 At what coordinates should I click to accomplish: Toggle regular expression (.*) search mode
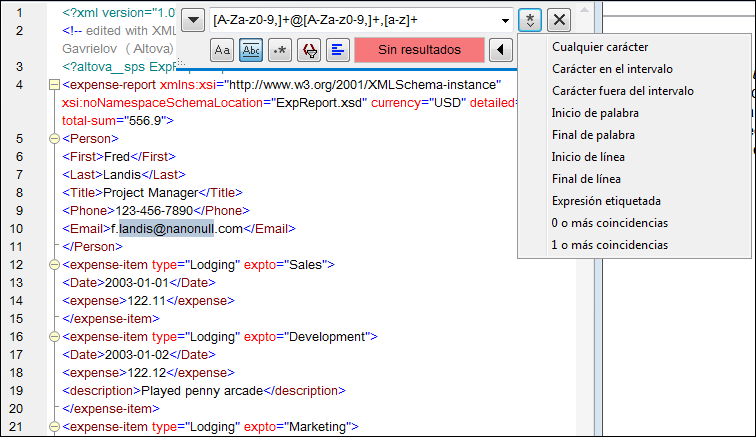(x=281, y=50)
